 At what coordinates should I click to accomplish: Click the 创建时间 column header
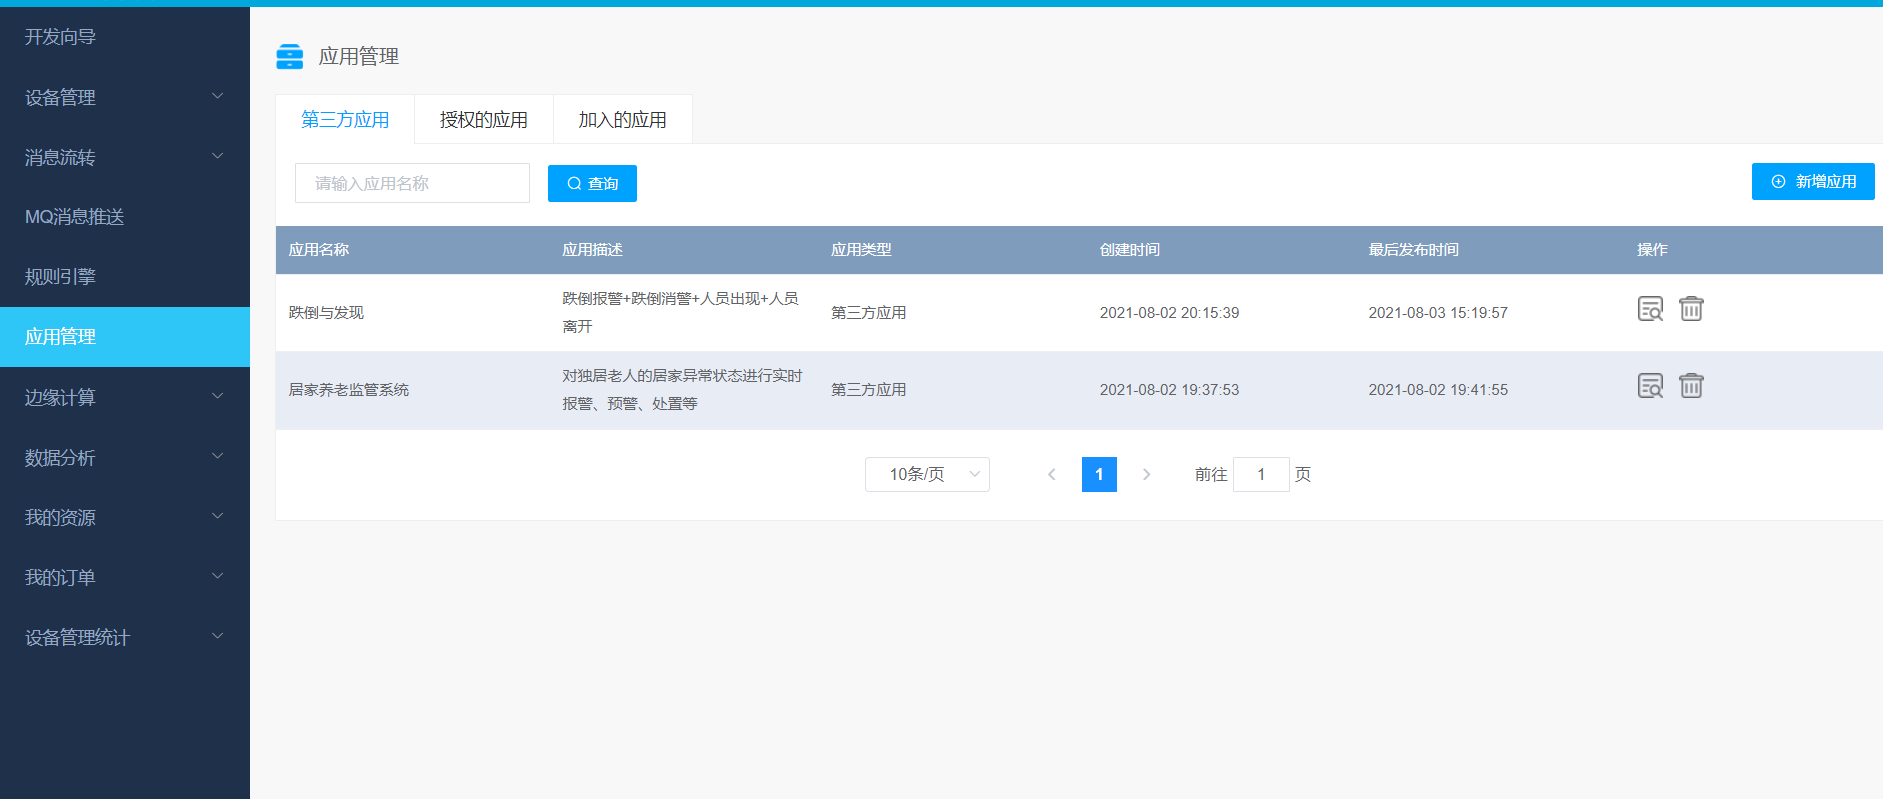click(1130, 250)
